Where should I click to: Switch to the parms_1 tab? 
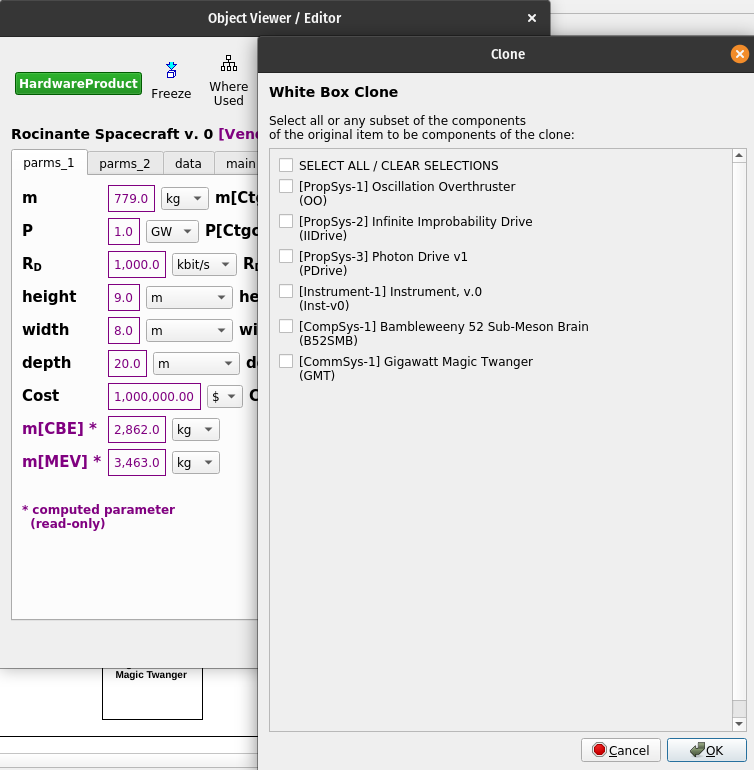49,163
